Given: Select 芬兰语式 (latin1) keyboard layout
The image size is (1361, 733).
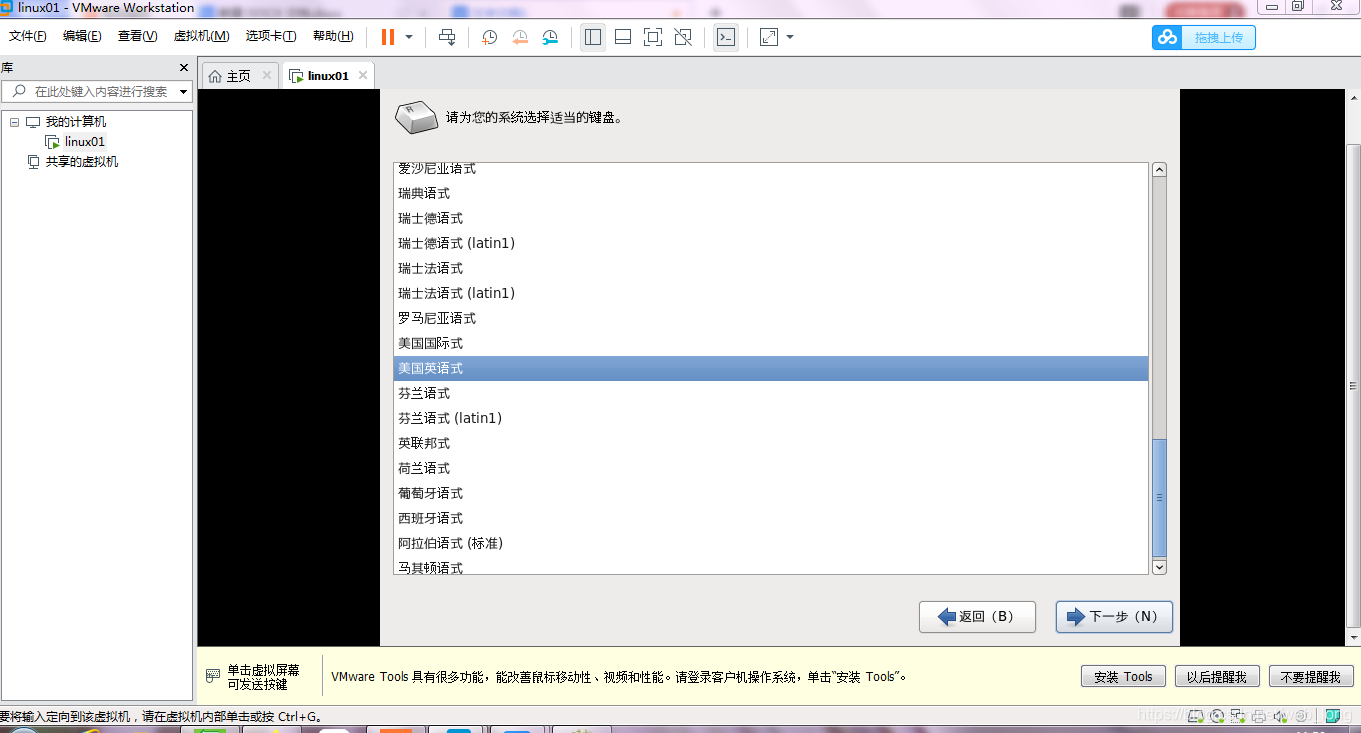Looking at the screenshot, I should click(x=771, y=418).
